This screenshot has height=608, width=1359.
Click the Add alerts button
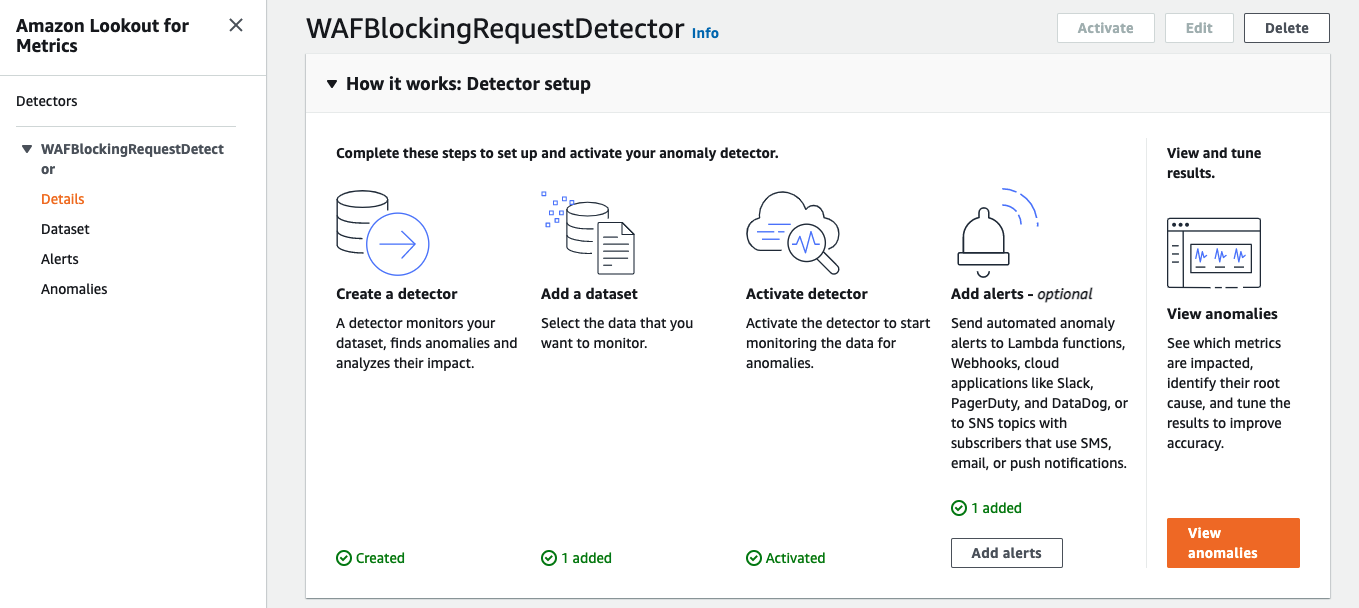1006,552
